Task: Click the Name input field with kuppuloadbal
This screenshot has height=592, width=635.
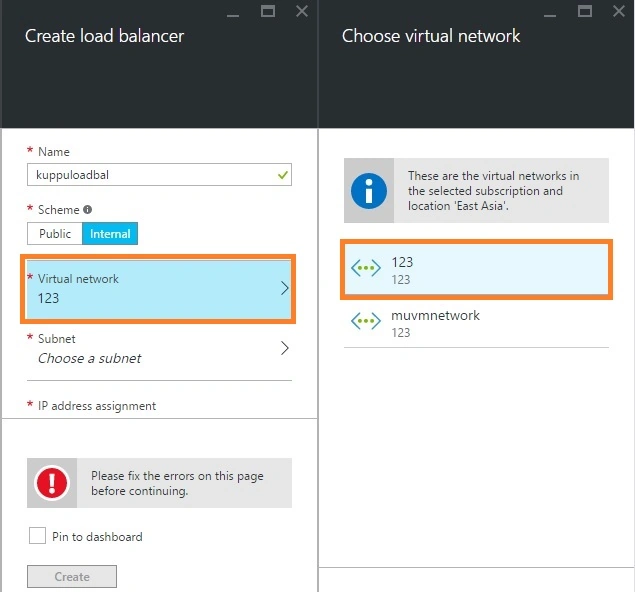Action: pos(159,175)
